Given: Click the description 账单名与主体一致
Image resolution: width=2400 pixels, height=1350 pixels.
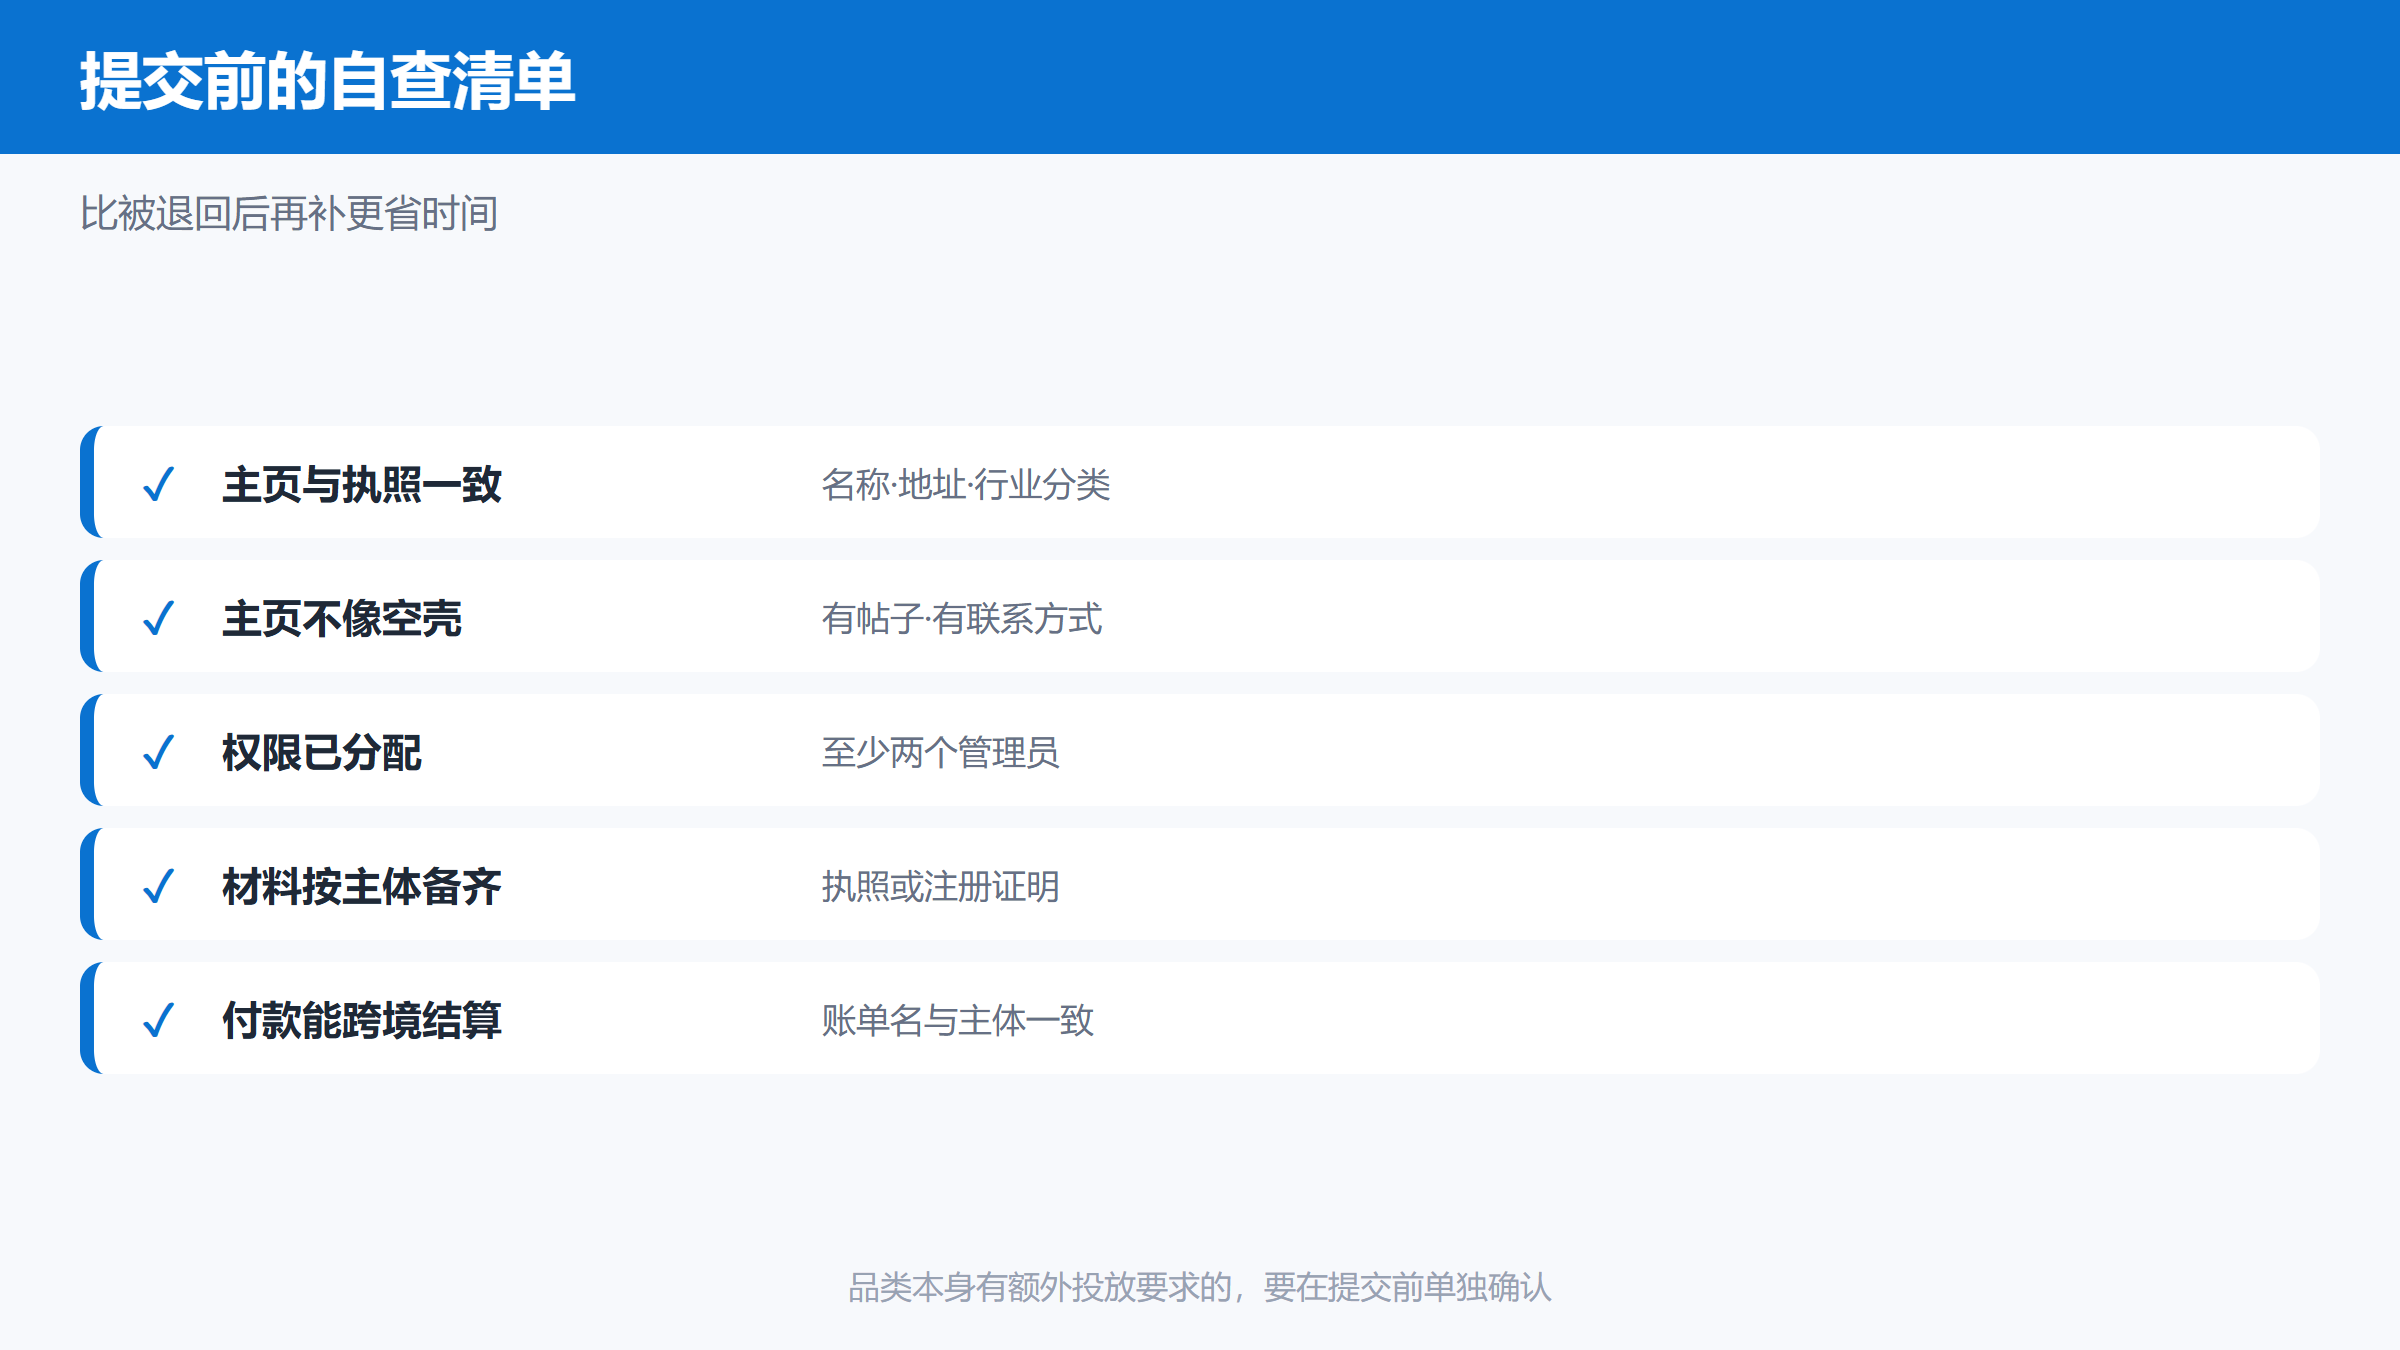Looking at the screenshot, I should (958, 1020).
